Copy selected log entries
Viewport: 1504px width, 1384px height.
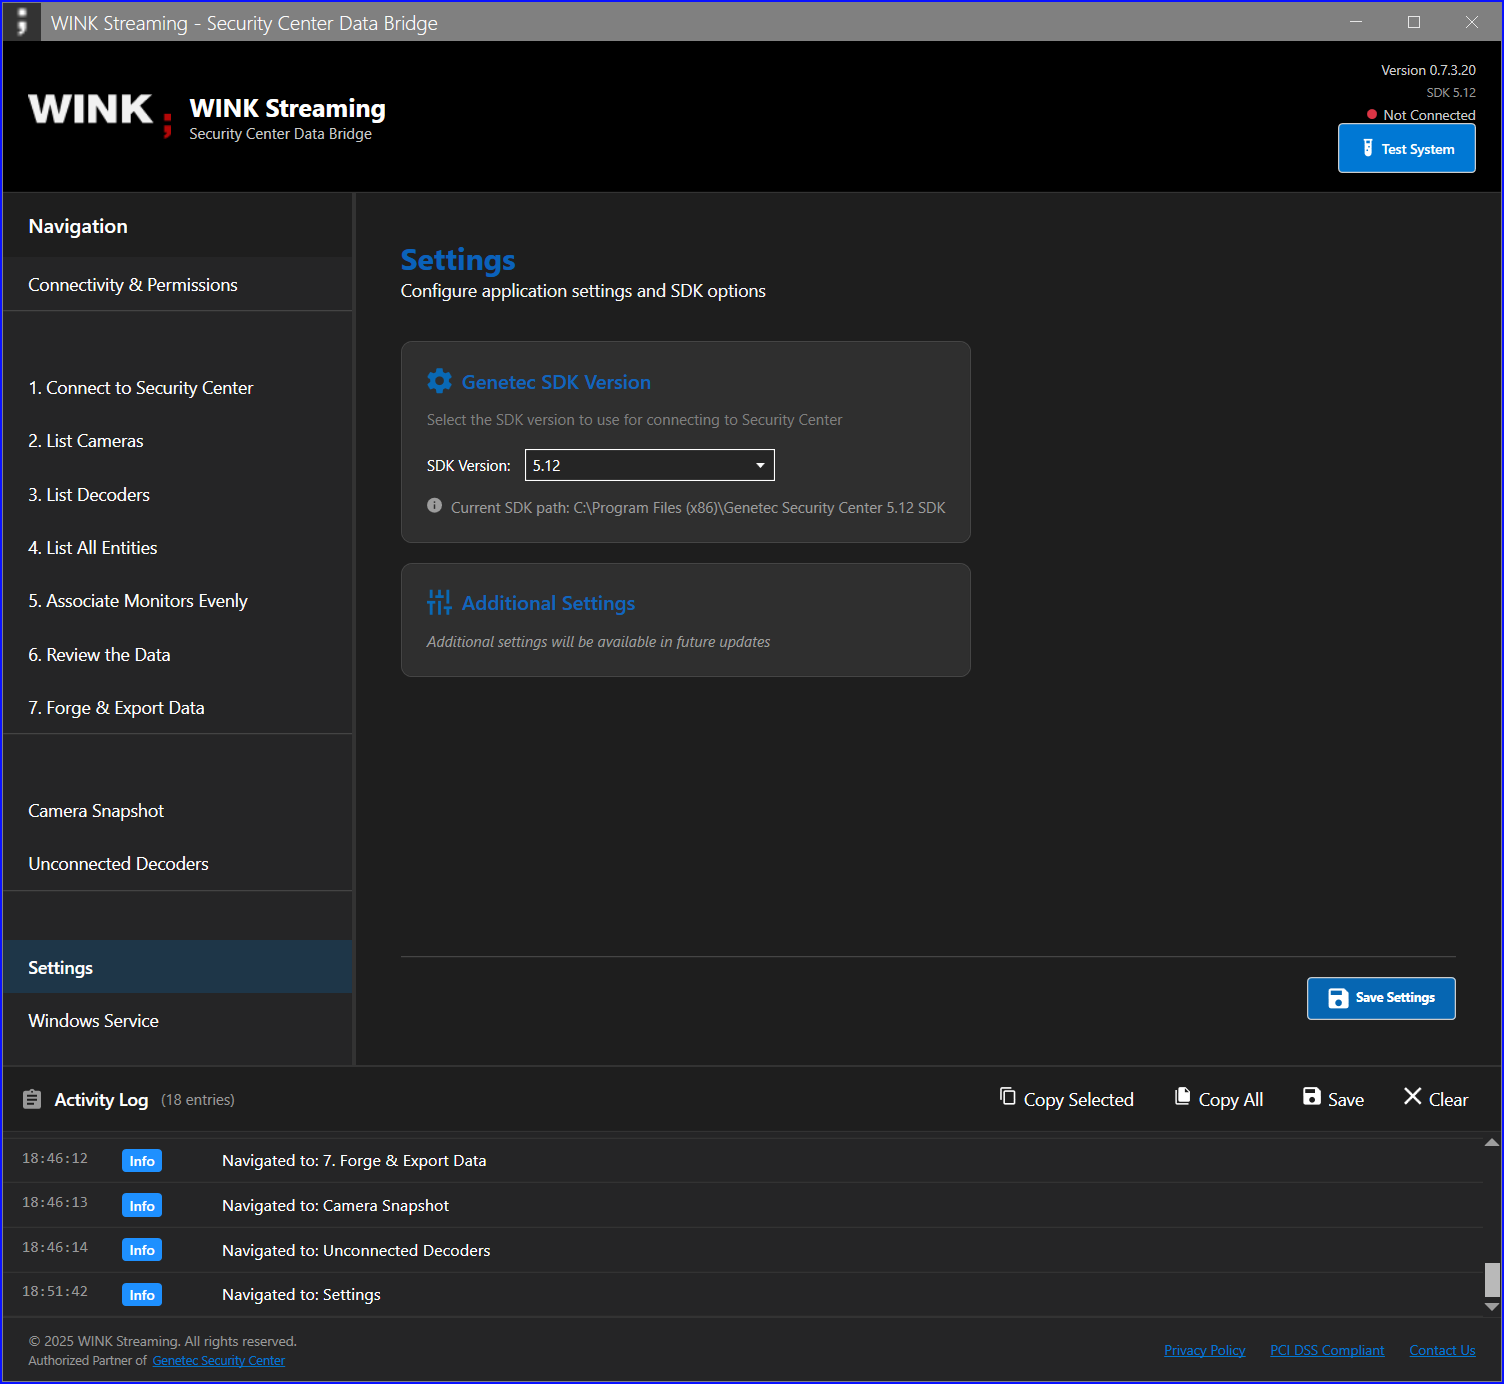(1066, 1099)
